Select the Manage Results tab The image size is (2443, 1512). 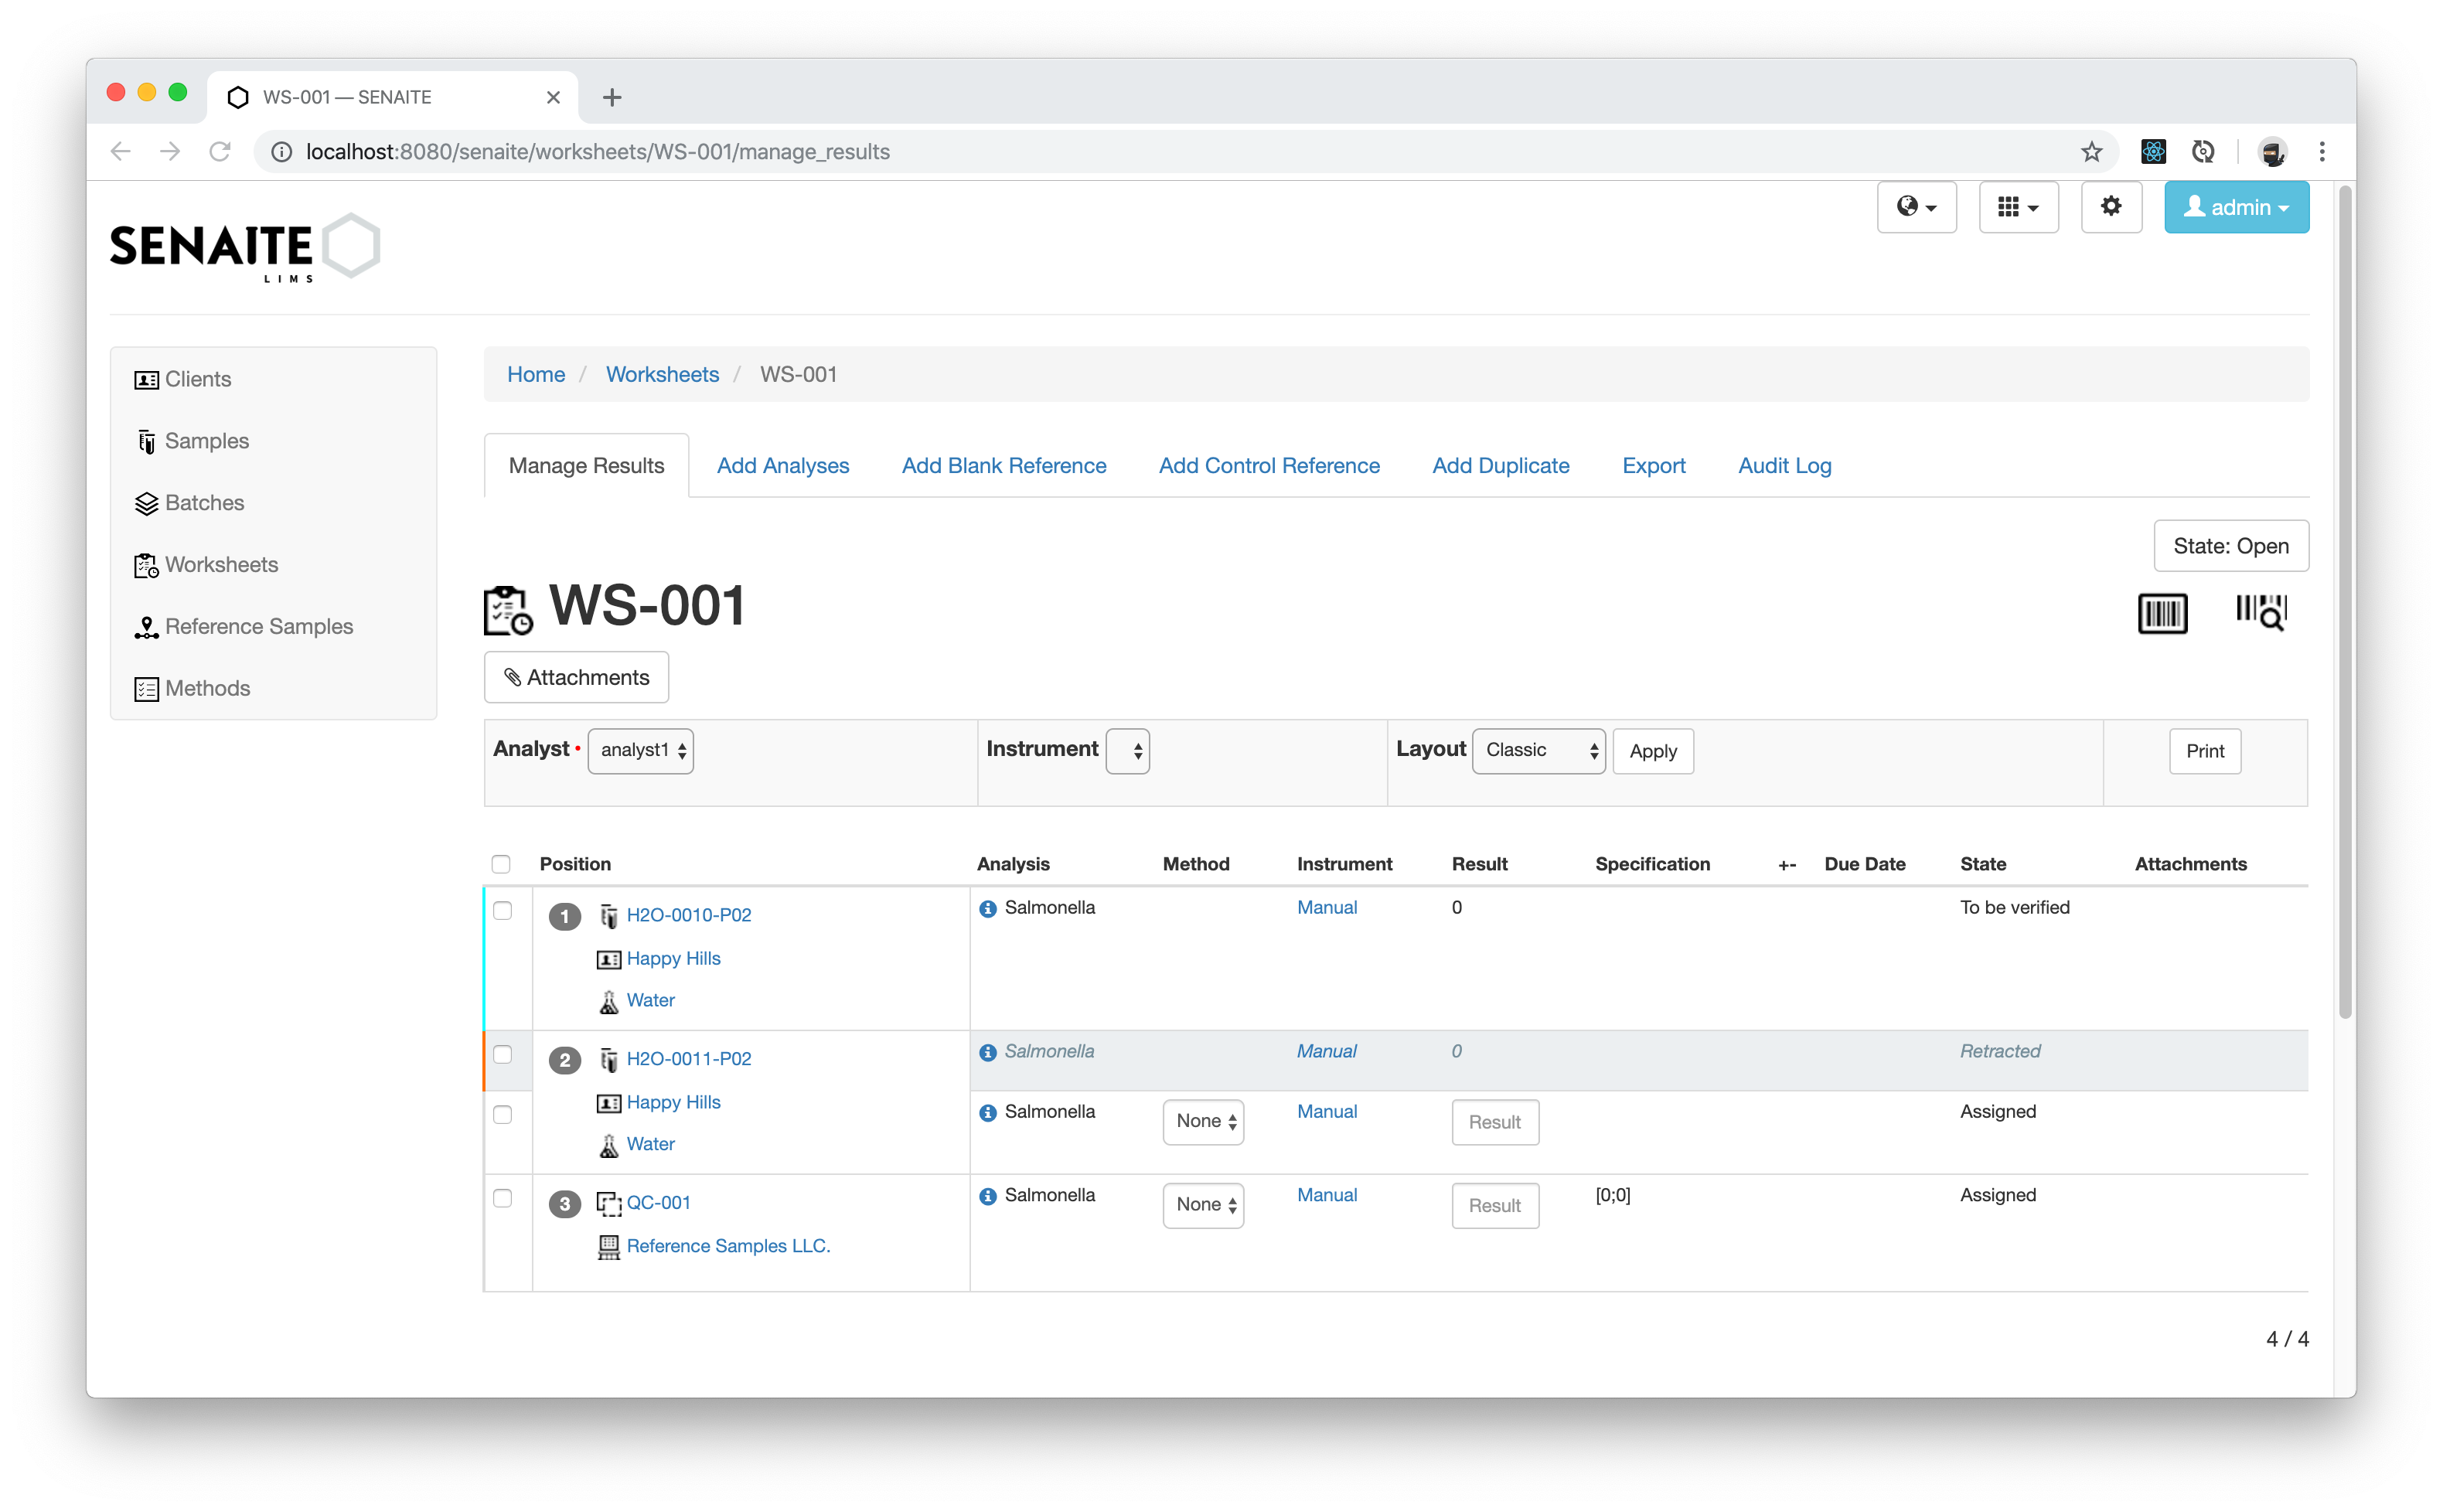tap(586, 465)
